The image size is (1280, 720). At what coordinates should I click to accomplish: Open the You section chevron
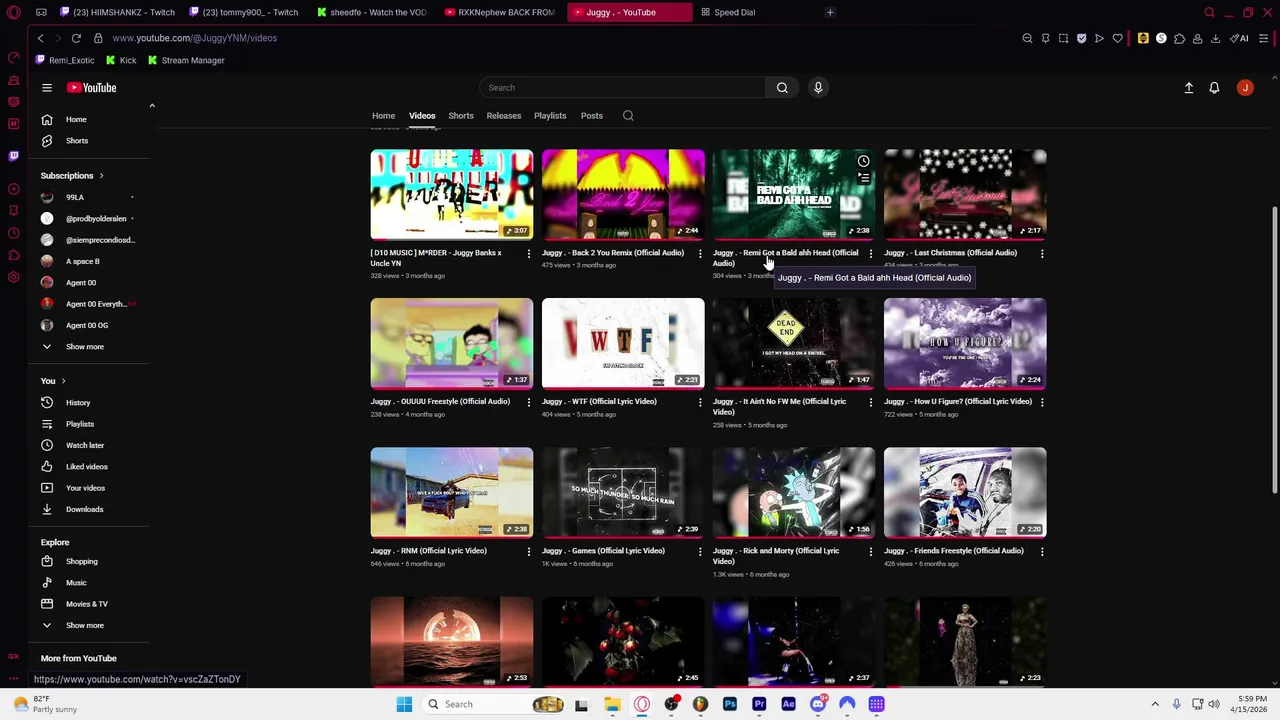(63, 381)
